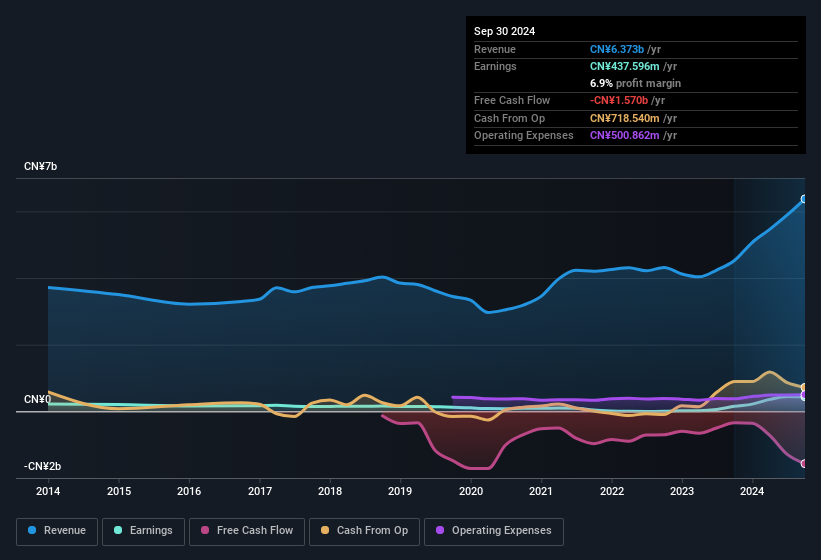Click the blue Revenue legend dot

pos(33,531)
